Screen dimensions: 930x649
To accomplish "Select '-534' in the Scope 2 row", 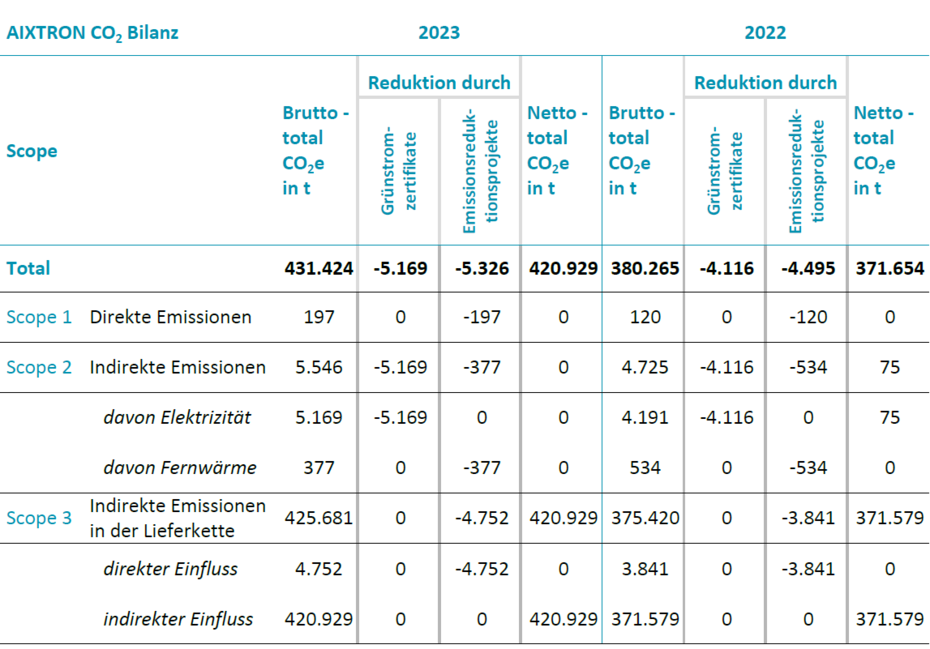I will click(808, 367).
